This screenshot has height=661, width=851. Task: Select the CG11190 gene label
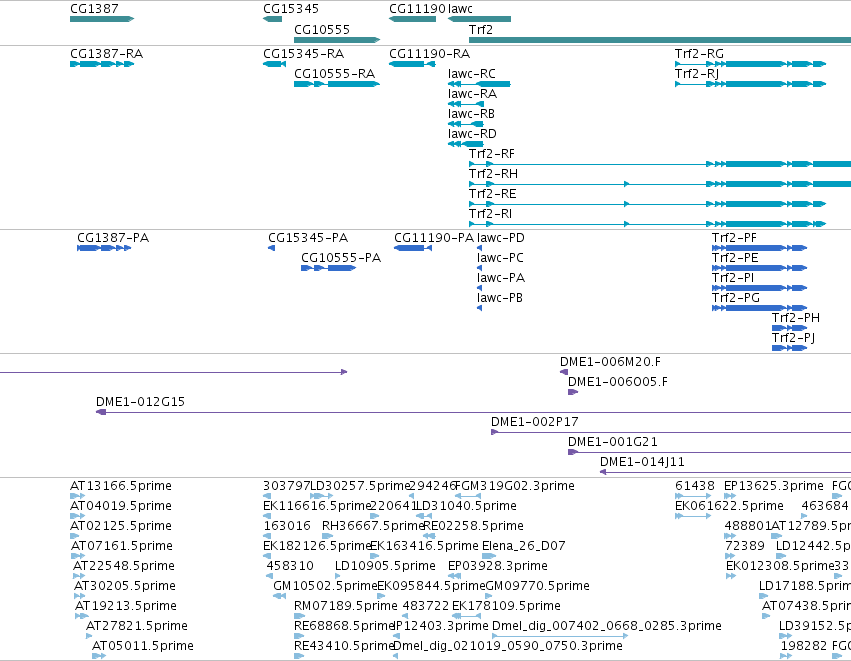[x=417, y=9]
